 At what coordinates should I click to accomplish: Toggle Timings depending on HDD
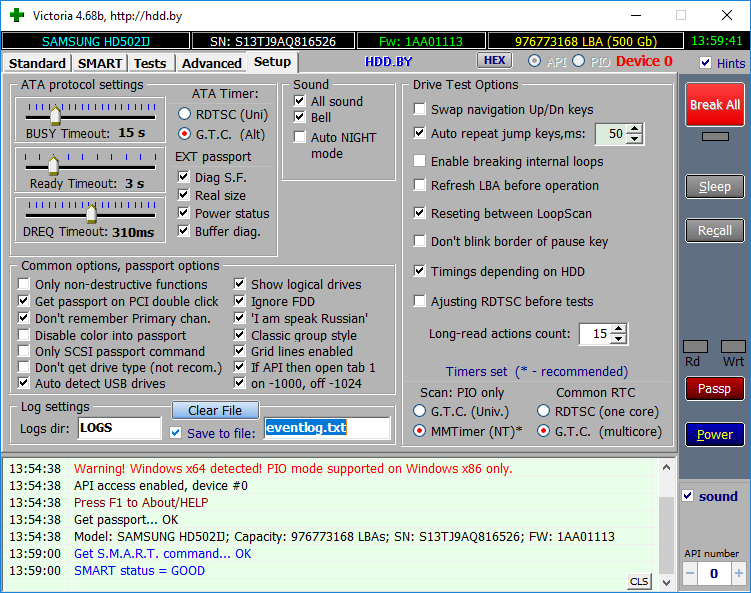coord(420,271)
